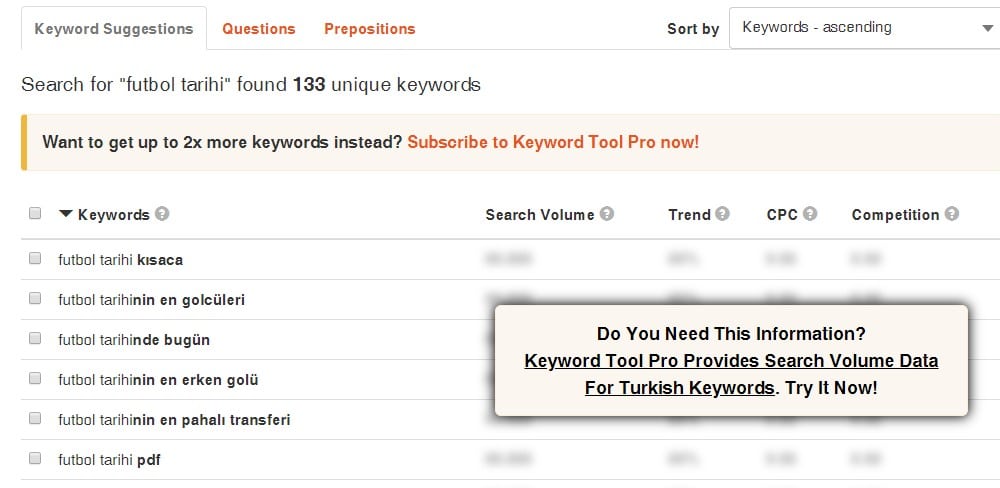
Task: Click the Sort by dropdown arrow
Action: 987,28
